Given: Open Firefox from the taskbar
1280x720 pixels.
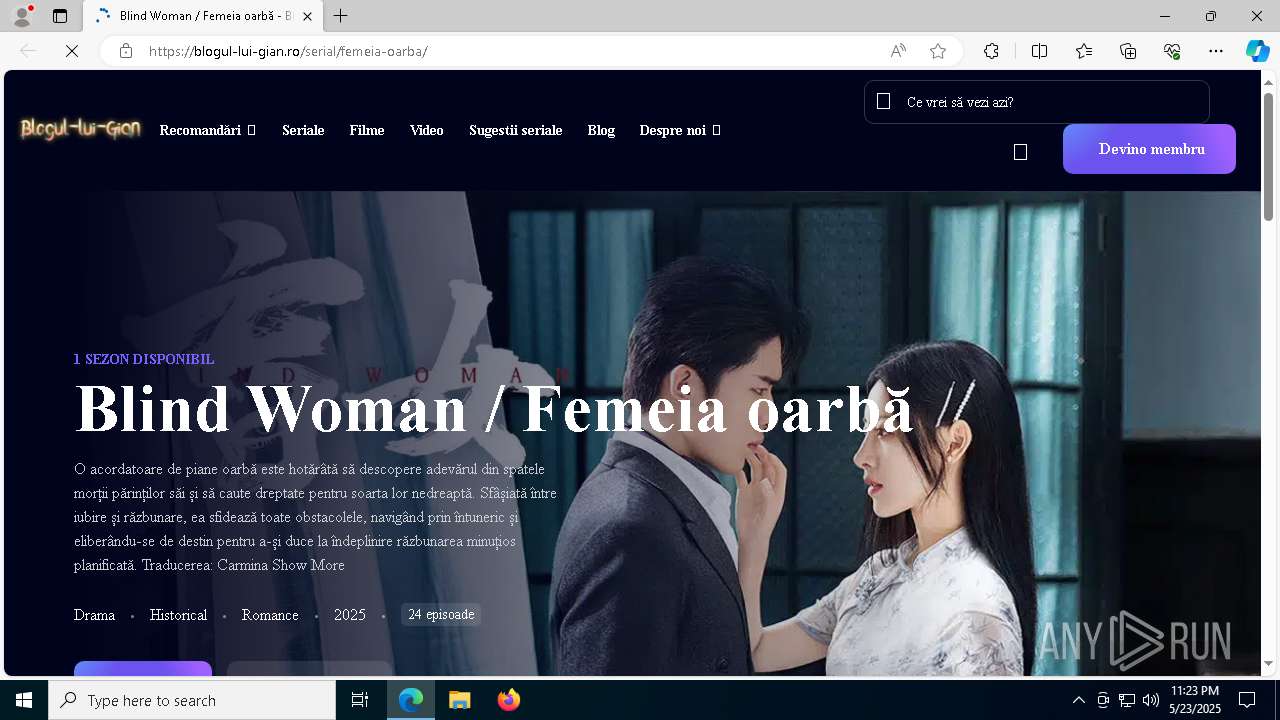Looking at the screenshot, I should [508, 700].
